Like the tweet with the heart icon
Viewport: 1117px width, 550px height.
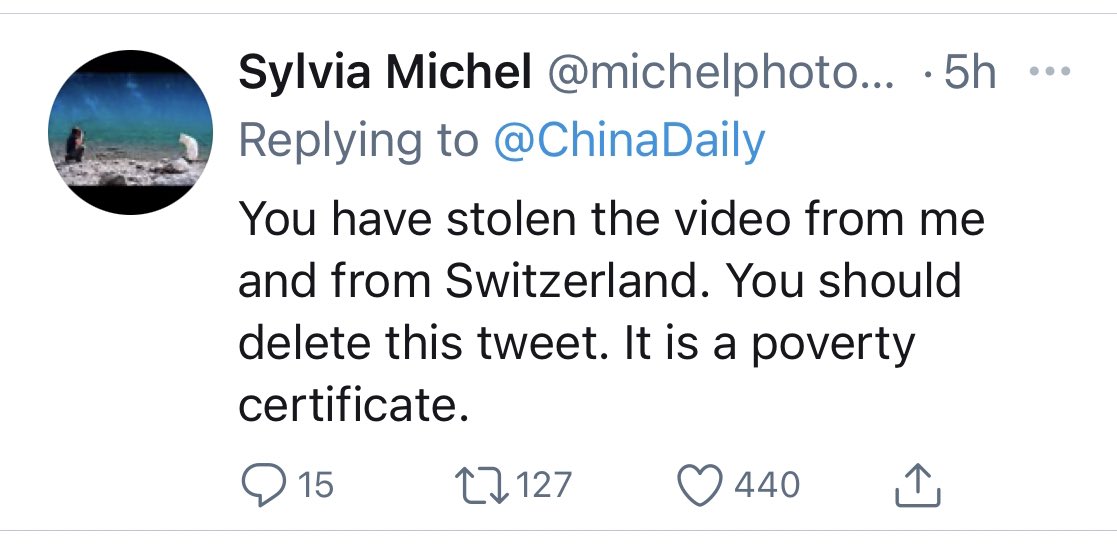coord(699,485)
